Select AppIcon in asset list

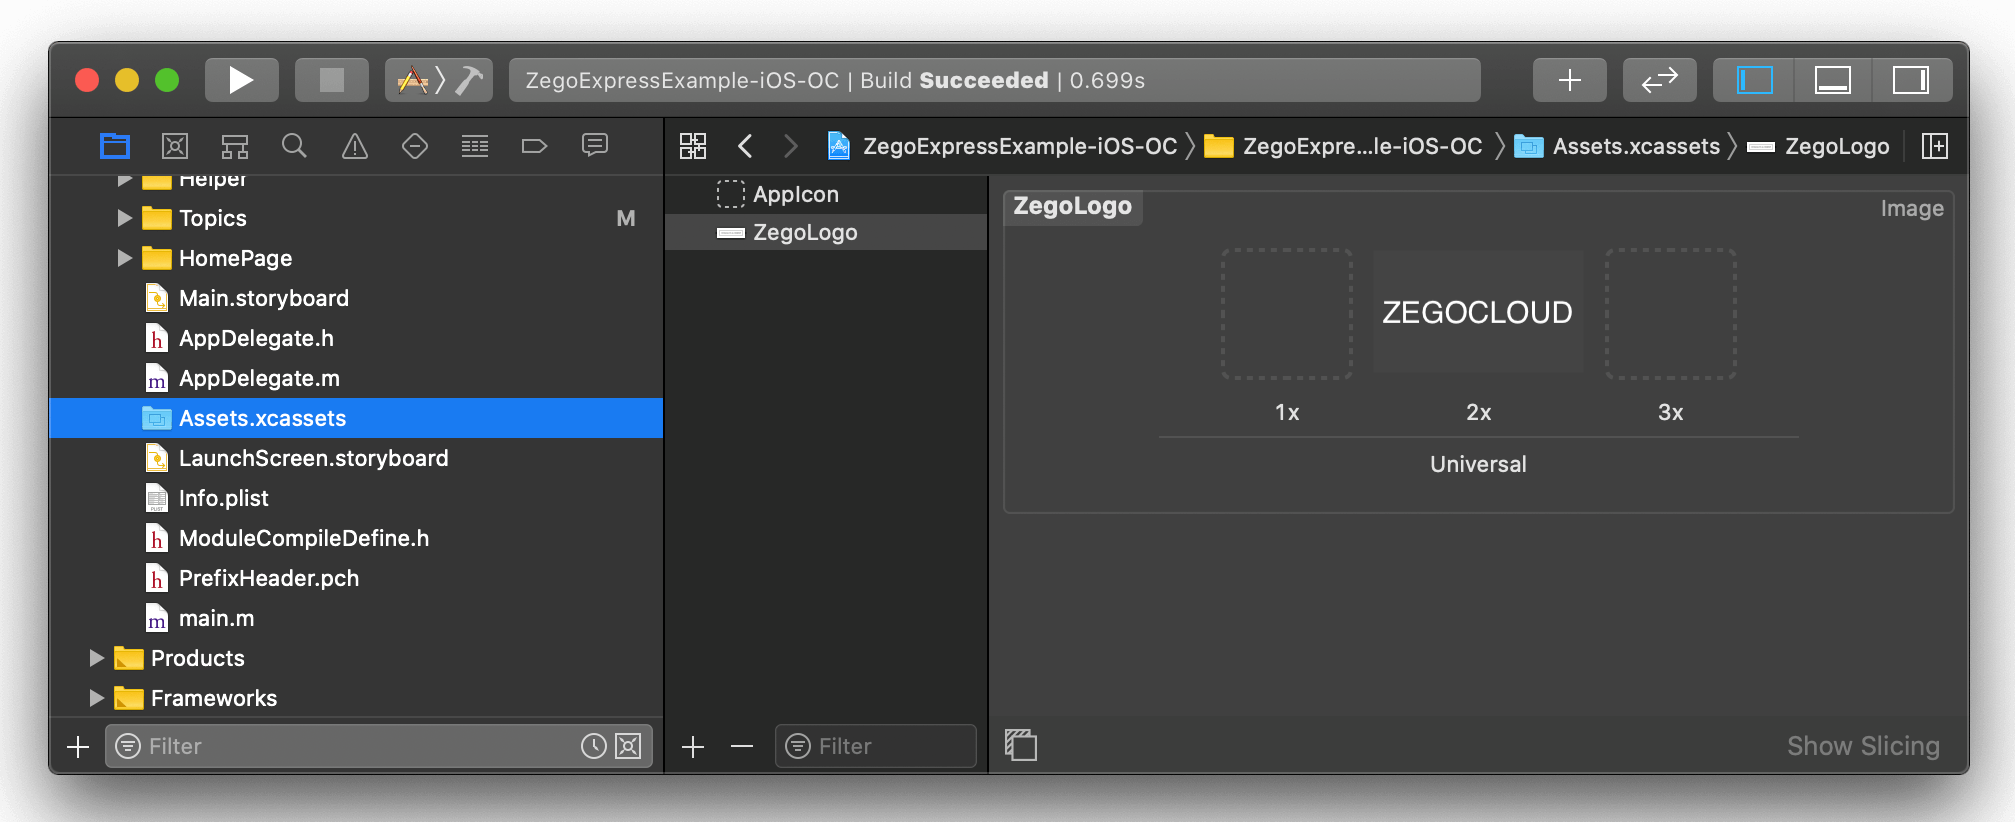click(x=795, y=194)
